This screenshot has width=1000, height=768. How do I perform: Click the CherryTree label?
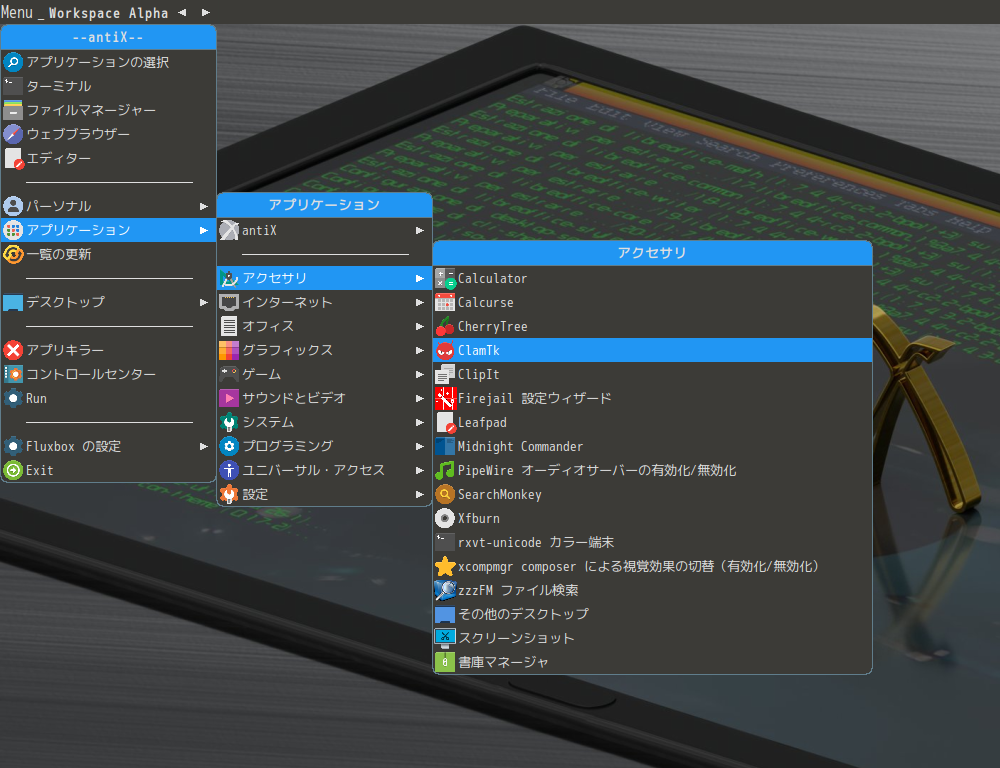pyautogui.click(x=492, y=327)
